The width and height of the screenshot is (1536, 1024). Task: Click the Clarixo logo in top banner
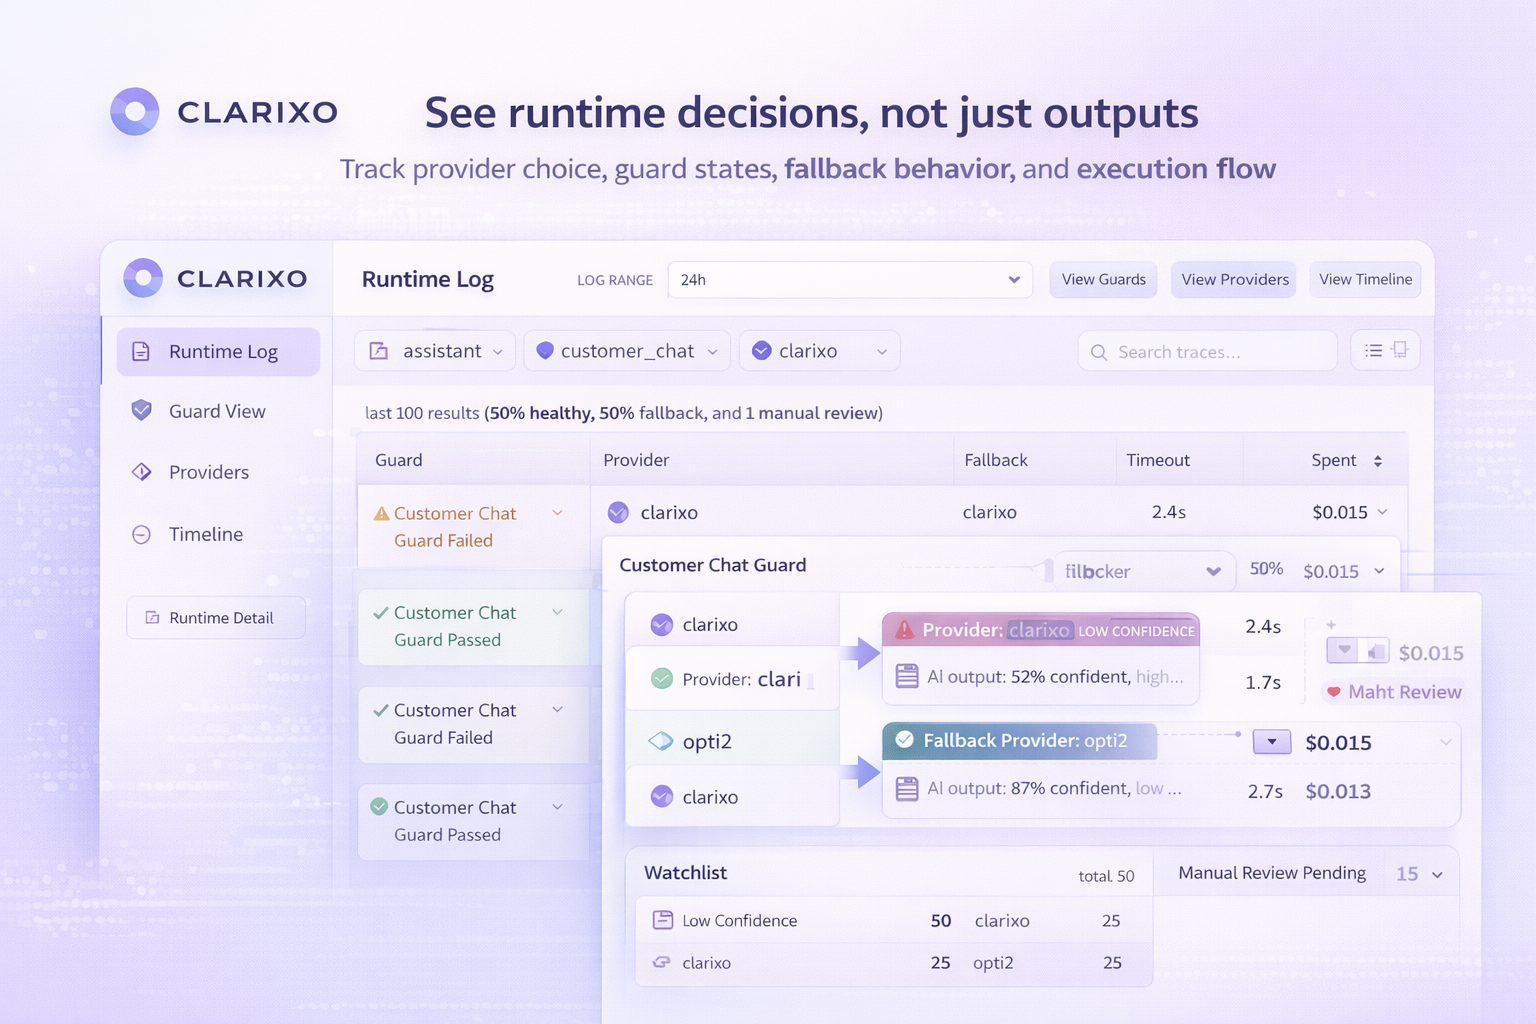point(224,112)
